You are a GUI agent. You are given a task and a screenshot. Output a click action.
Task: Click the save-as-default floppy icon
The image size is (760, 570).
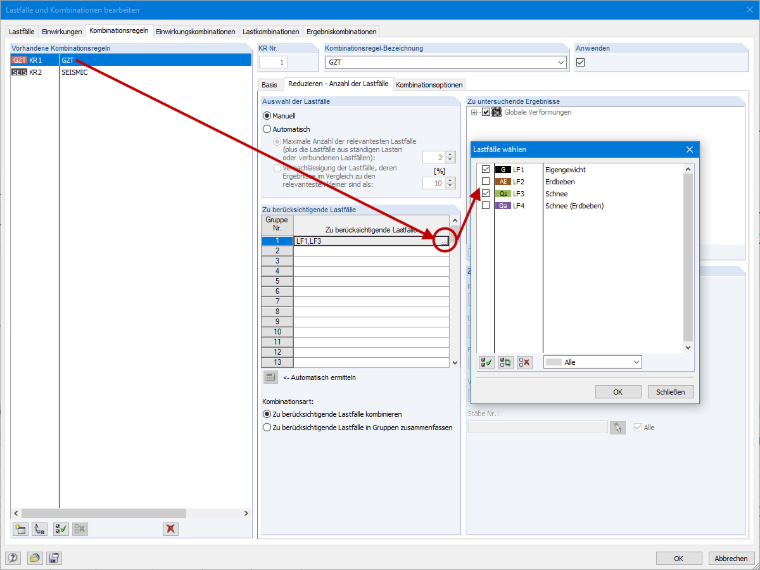coord(53,558)
